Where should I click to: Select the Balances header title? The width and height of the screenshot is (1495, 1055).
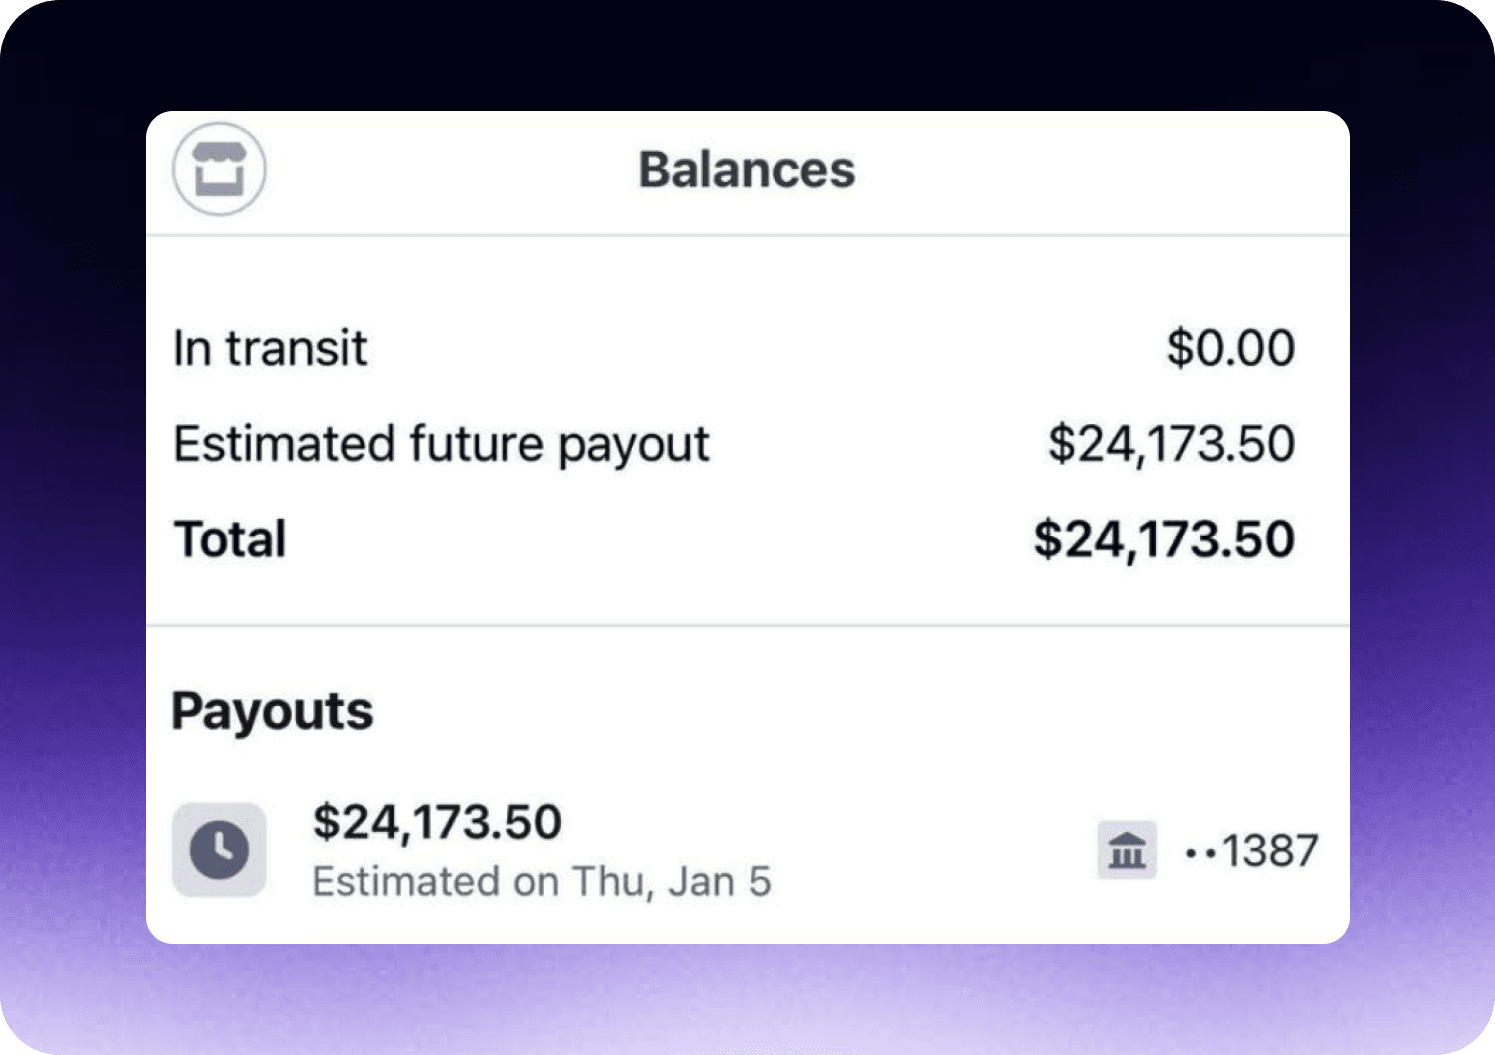click(747, 170)
